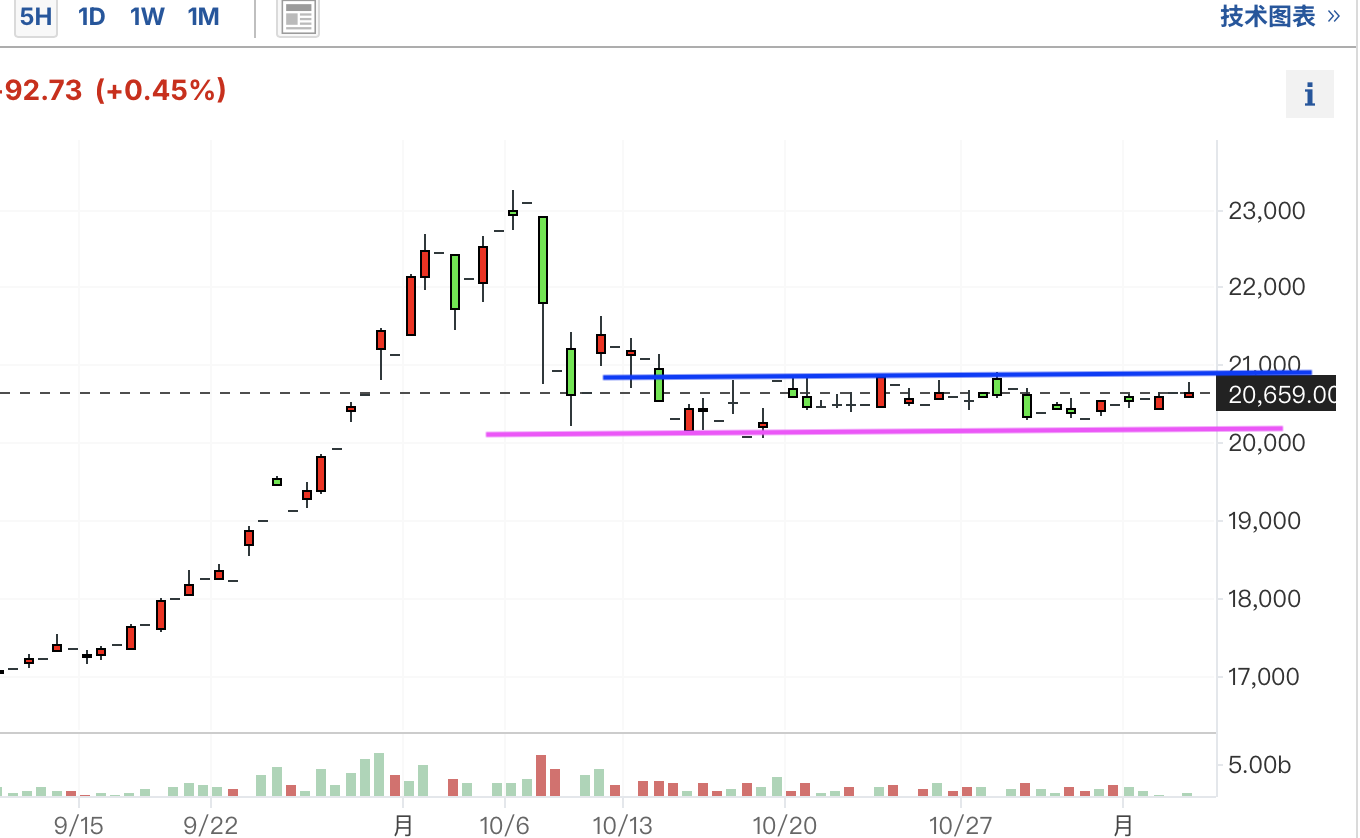Click the 23,000 price axis label
The image size is (1360, 838).
coord(1266,211)
